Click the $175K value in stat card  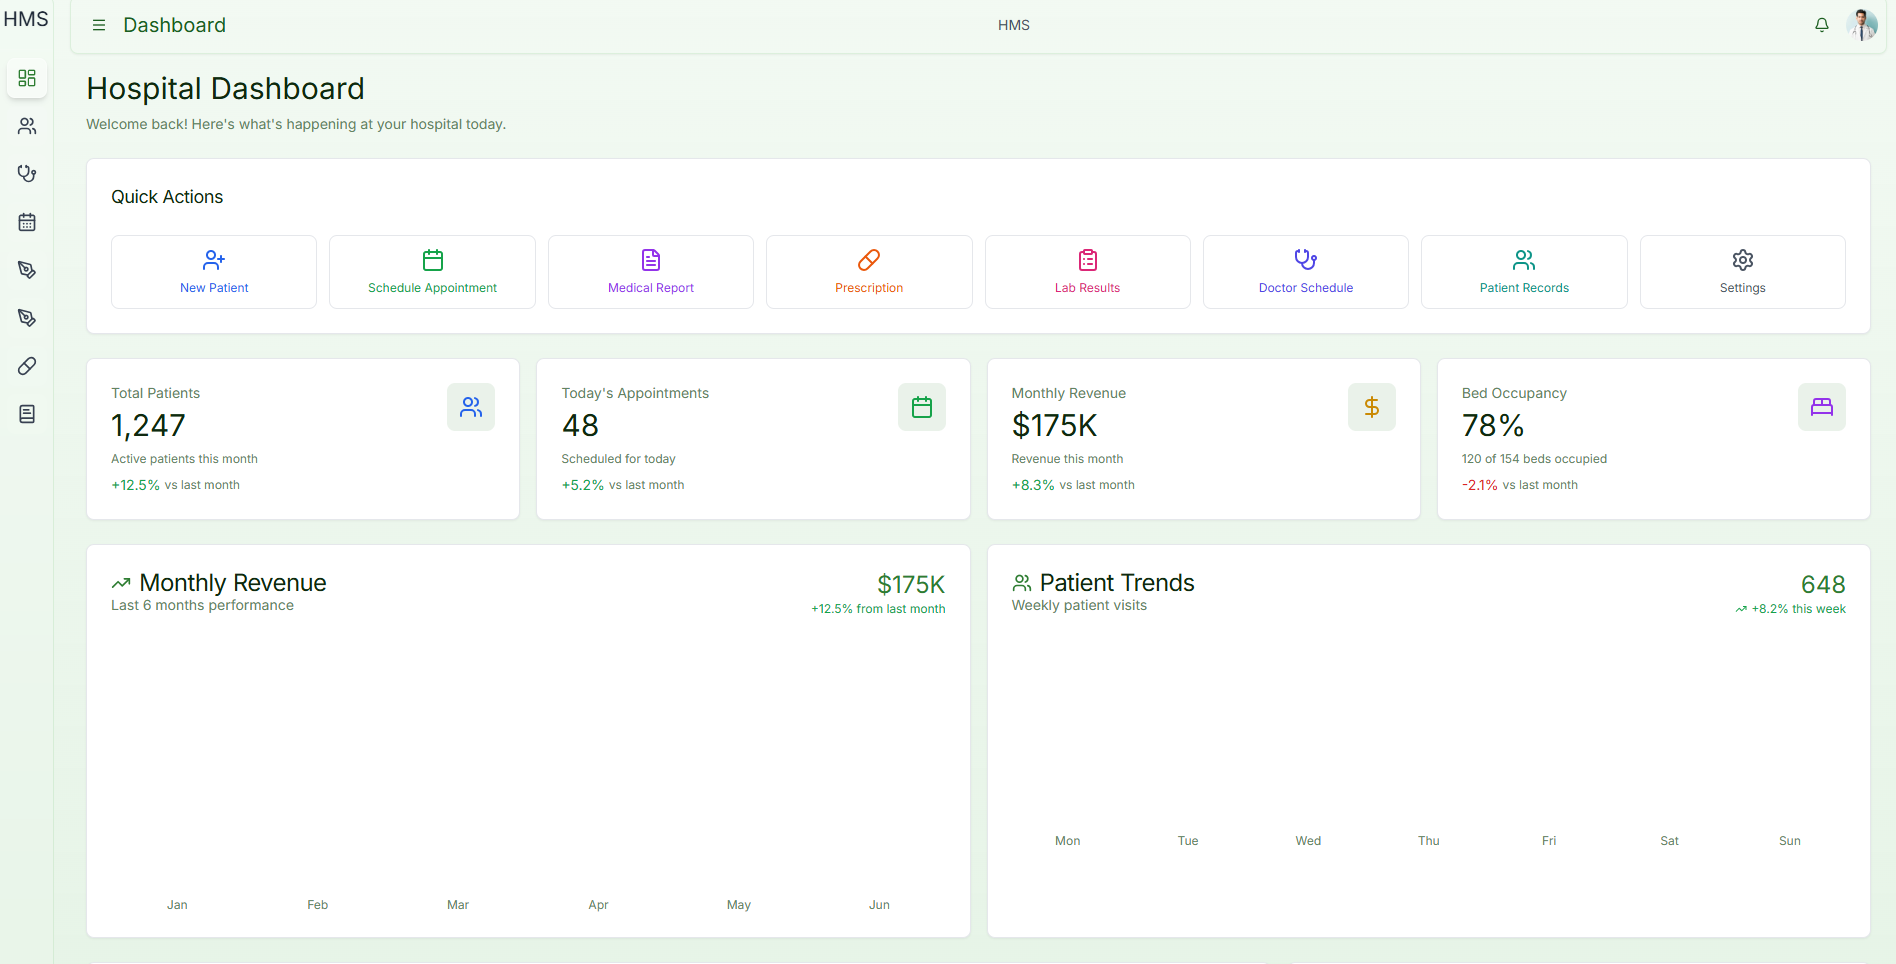tap(1054, 426)
